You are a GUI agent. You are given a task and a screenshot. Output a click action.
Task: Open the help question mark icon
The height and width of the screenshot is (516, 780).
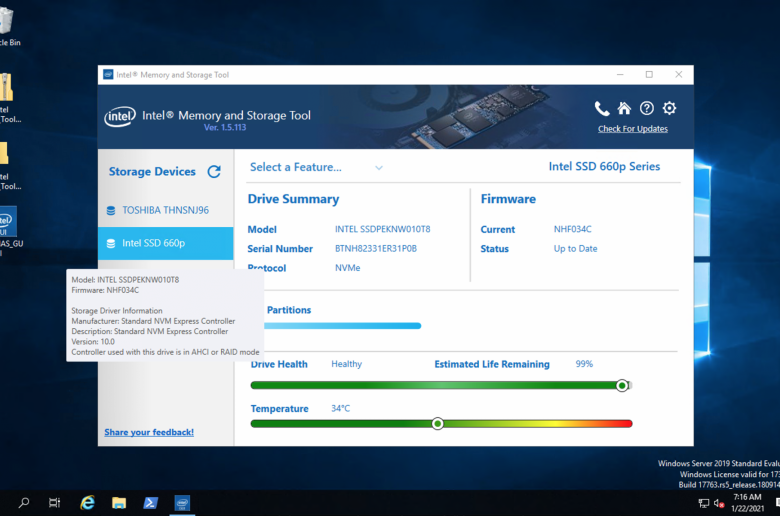tap(647, 108)
